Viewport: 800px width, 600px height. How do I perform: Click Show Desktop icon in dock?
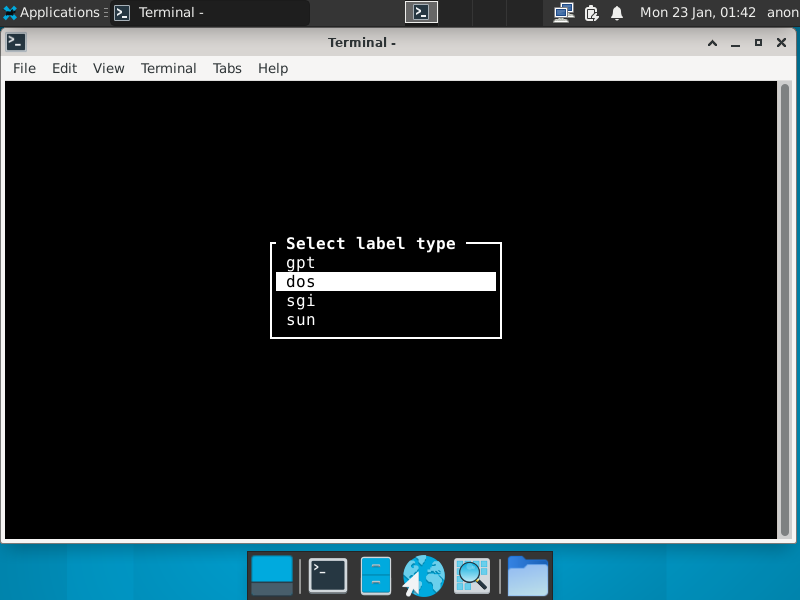(272, 576)
